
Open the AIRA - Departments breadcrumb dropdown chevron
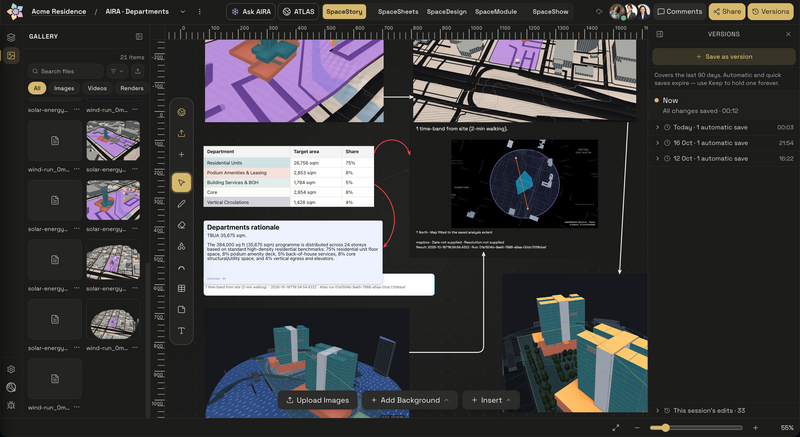[182, 12]
